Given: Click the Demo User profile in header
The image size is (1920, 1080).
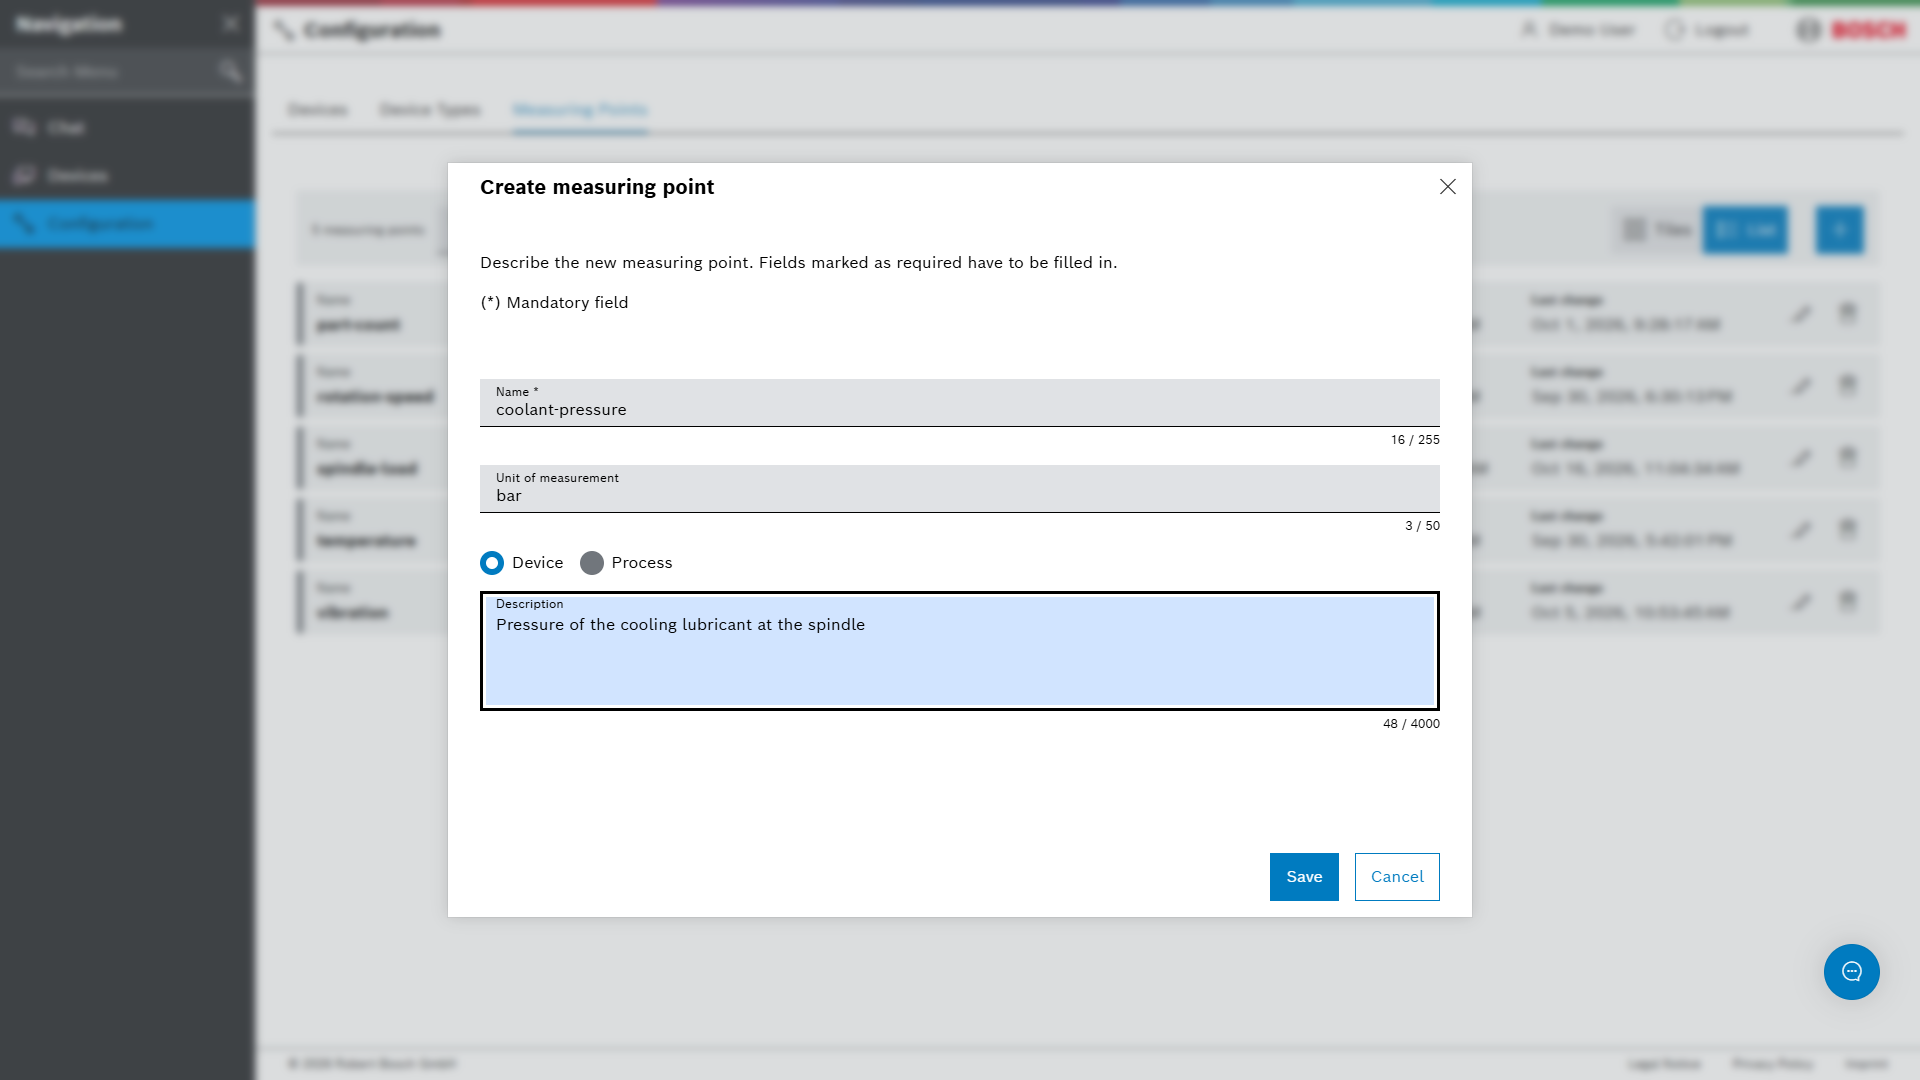Looking at the screenshot, I should point(1578,30).
